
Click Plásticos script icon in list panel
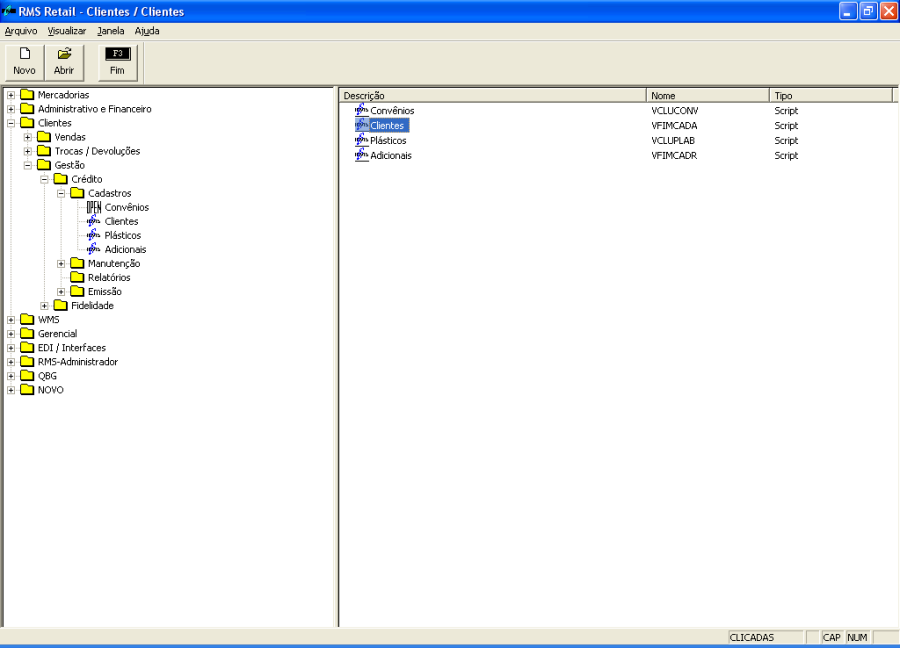coord(362,140)
